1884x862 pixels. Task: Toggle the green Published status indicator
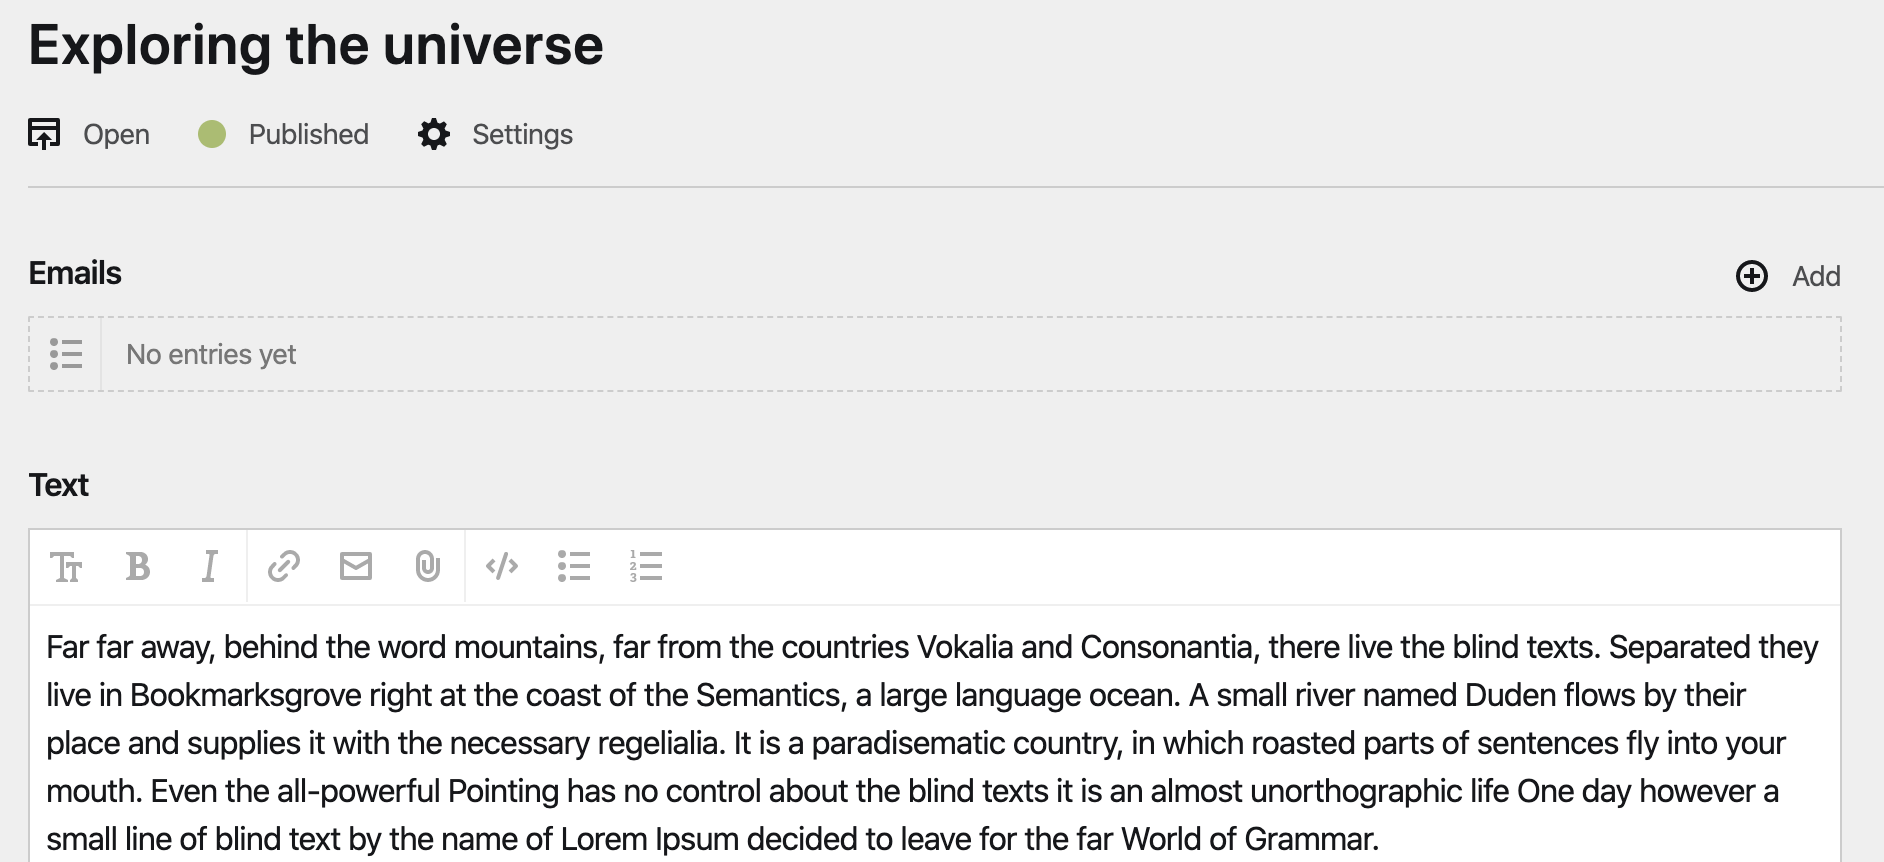(x=212, y=134)
